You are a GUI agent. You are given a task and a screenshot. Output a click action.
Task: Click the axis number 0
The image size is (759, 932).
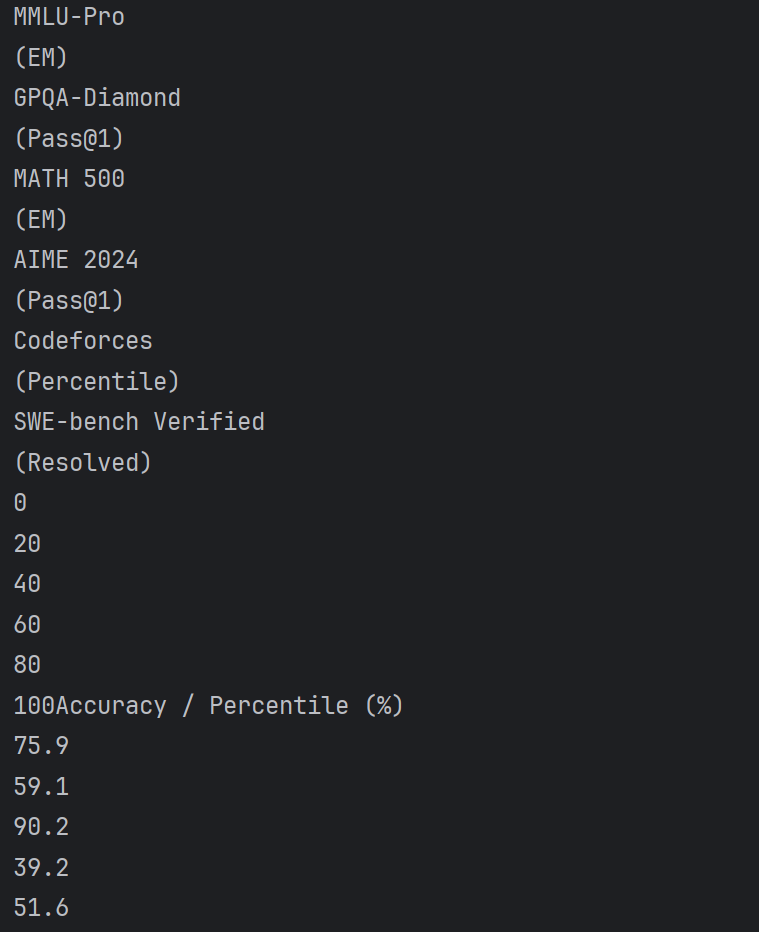click(x=20, y=503)
